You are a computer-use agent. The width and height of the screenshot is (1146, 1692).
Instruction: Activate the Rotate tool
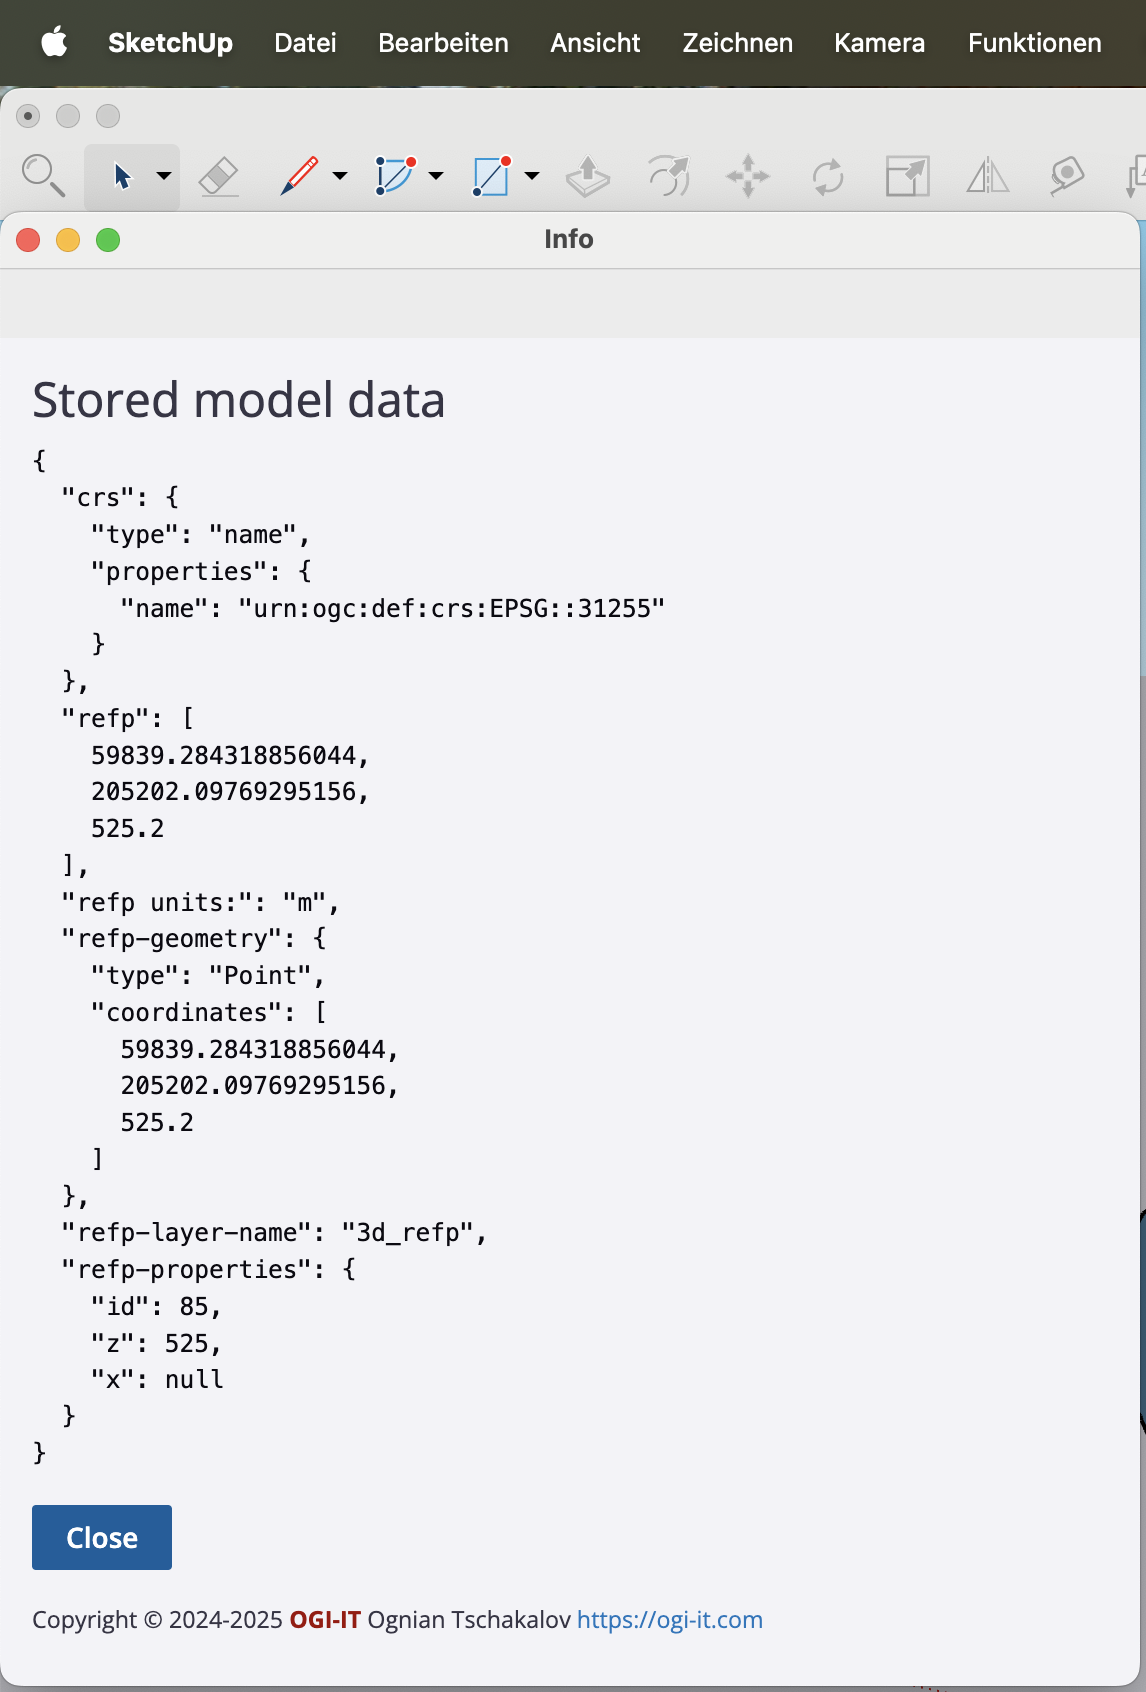(x=828, y=177)
